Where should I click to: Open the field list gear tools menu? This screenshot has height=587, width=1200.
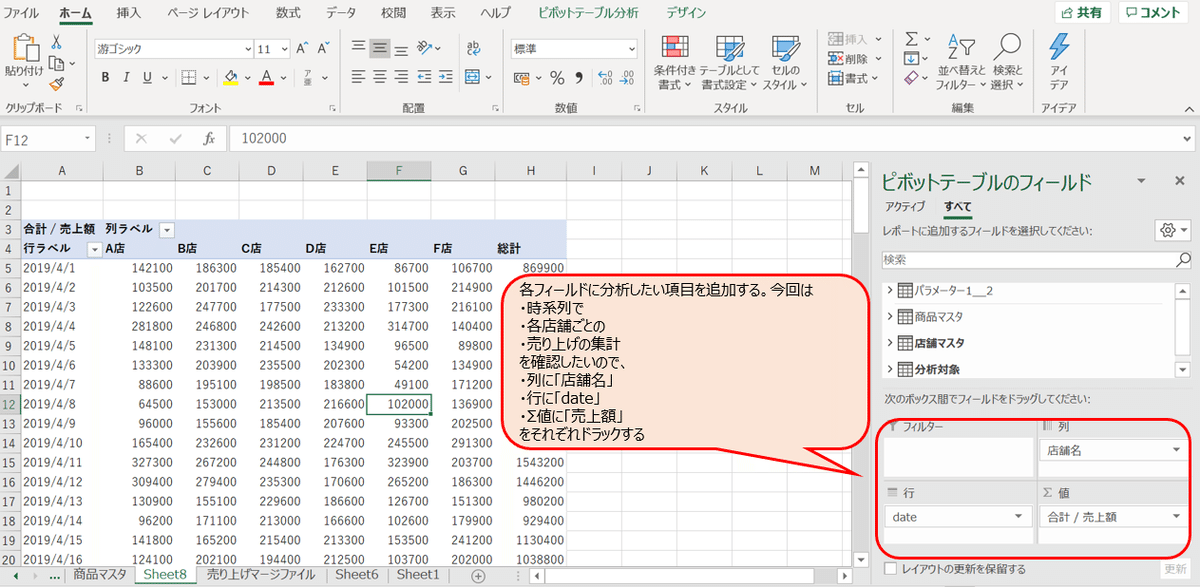pyautogui.click(x=1173, y=230)
